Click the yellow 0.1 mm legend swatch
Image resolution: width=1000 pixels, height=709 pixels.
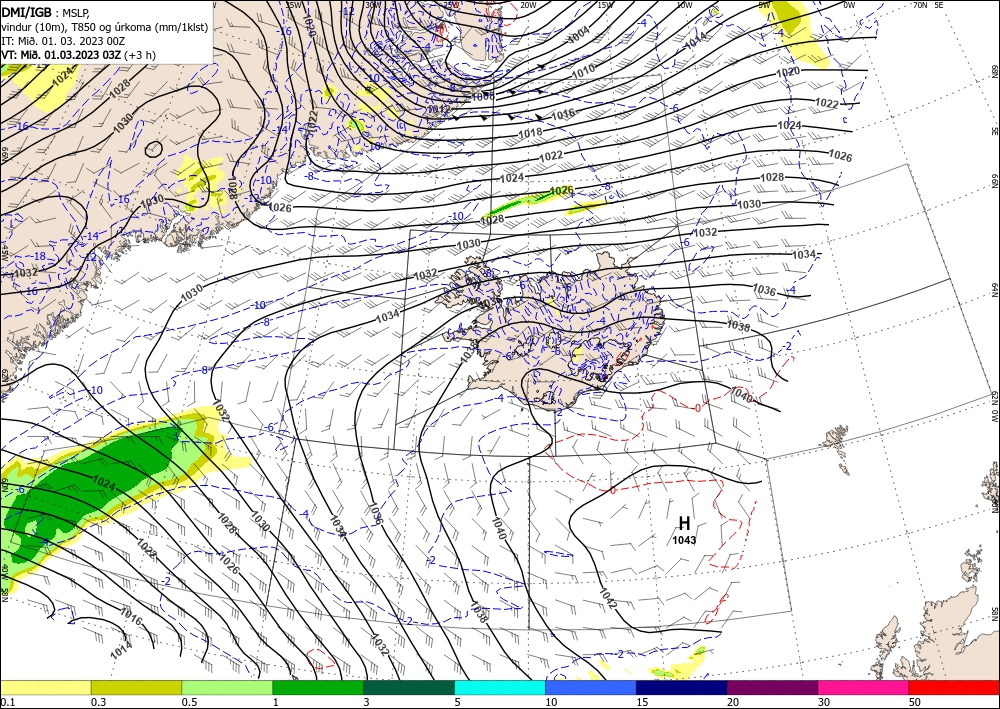pos(45,687)
